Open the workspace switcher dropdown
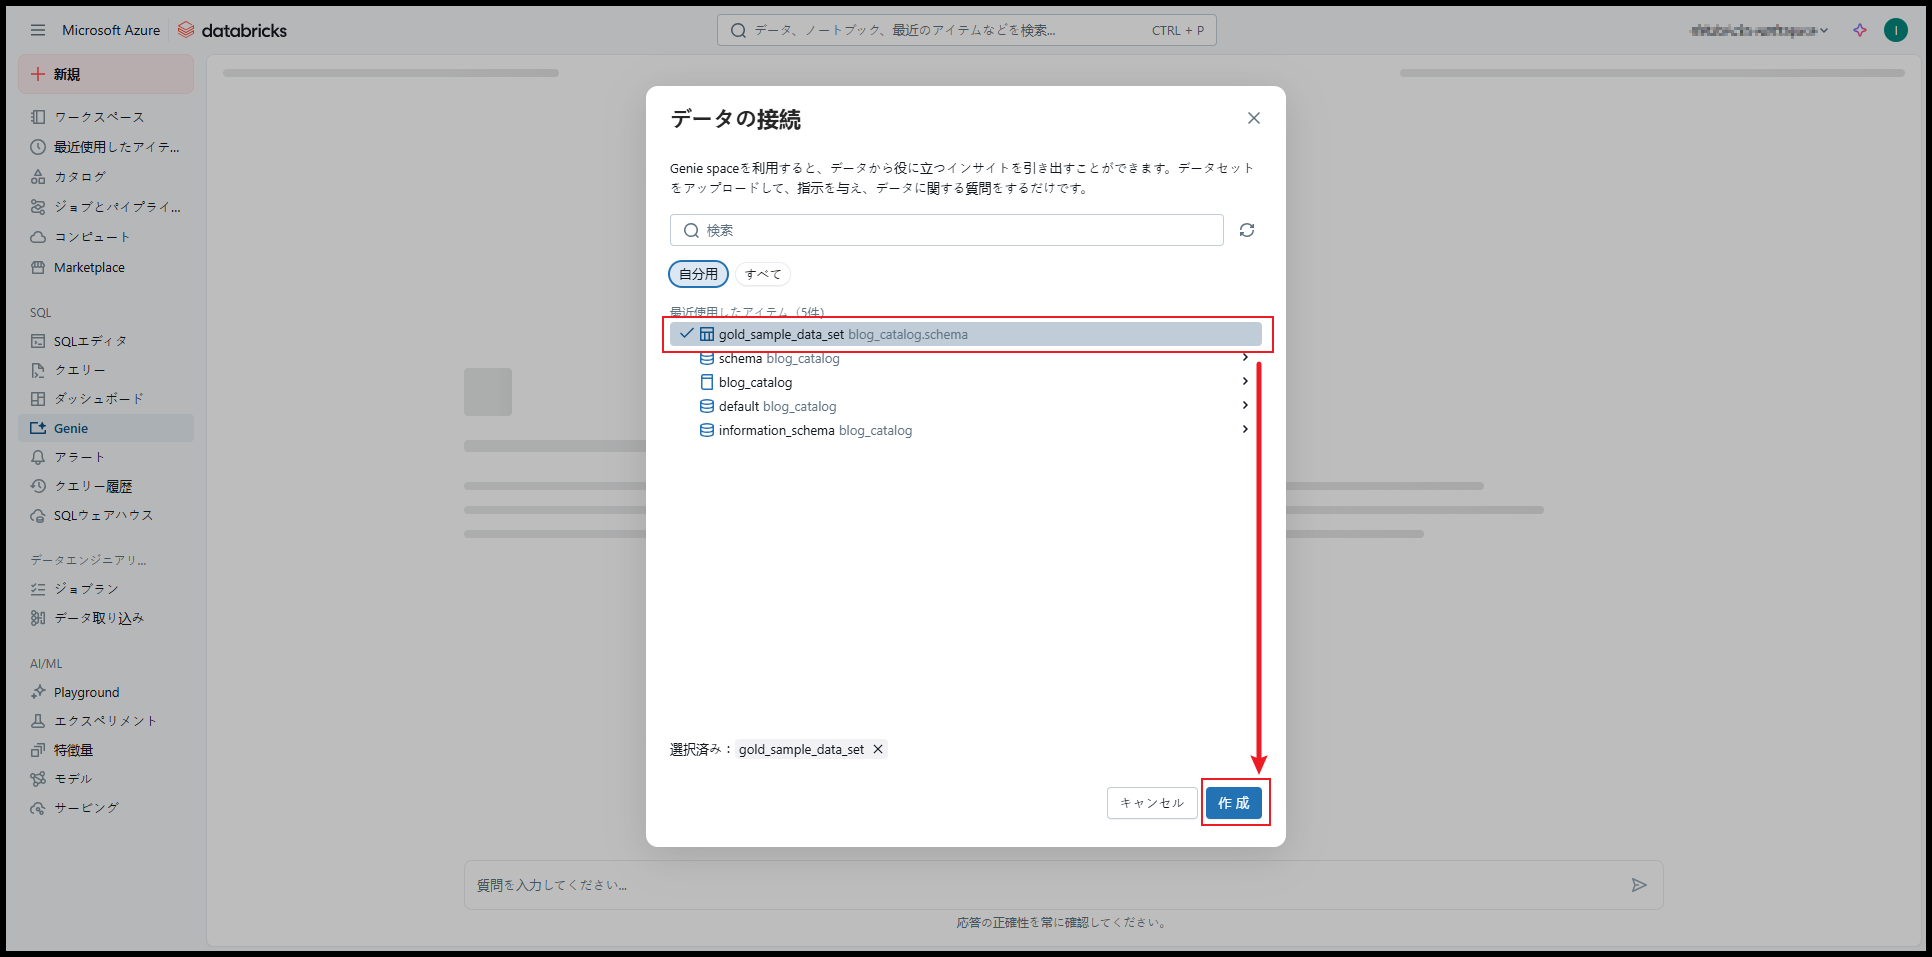 pyautogui.click(x=1759, y=30)
